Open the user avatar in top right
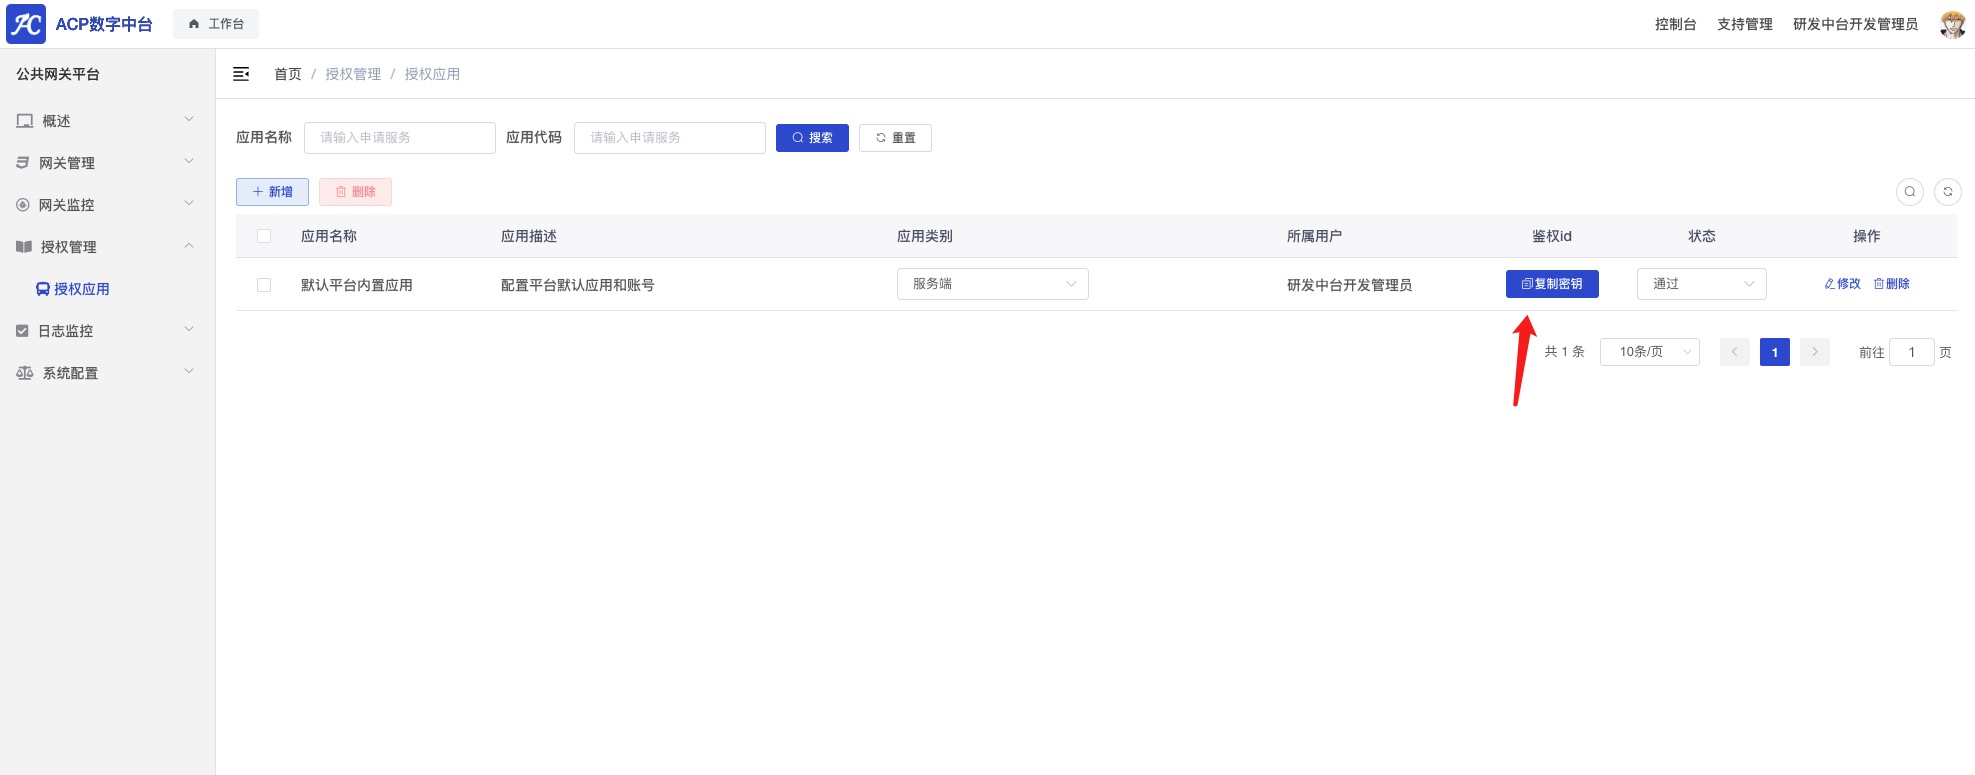The image size is (1975, 775). pos(1952,24)
